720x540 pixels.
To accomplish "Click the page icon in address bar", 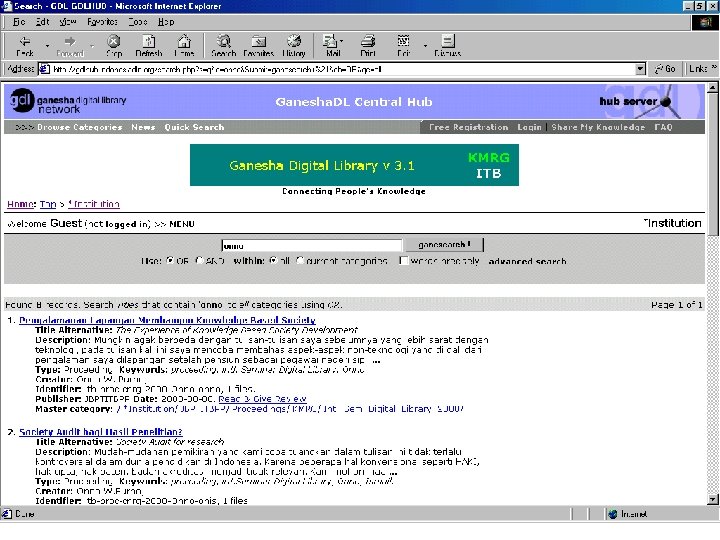I will point(44,69).
